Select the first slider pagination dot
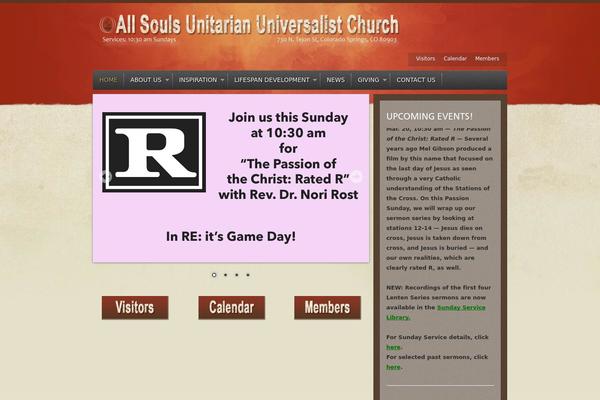The height and width of the screenshot is (400, 600). [214, 275]
